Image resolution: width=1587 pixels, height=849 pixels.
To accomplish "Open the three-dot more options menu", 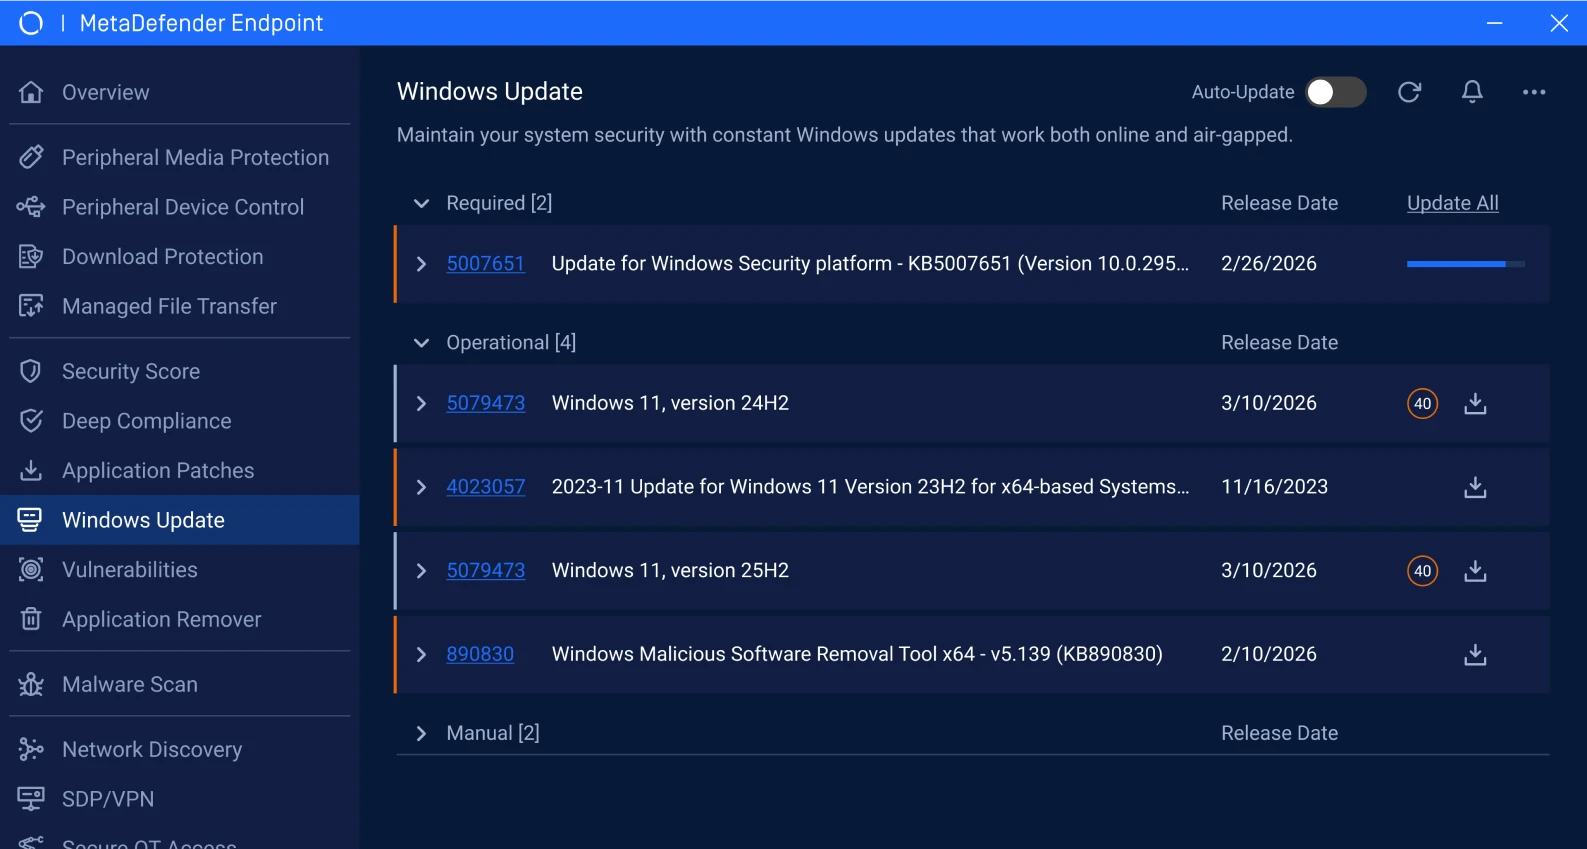I will pyautogui.click(x=1534, y=92).
